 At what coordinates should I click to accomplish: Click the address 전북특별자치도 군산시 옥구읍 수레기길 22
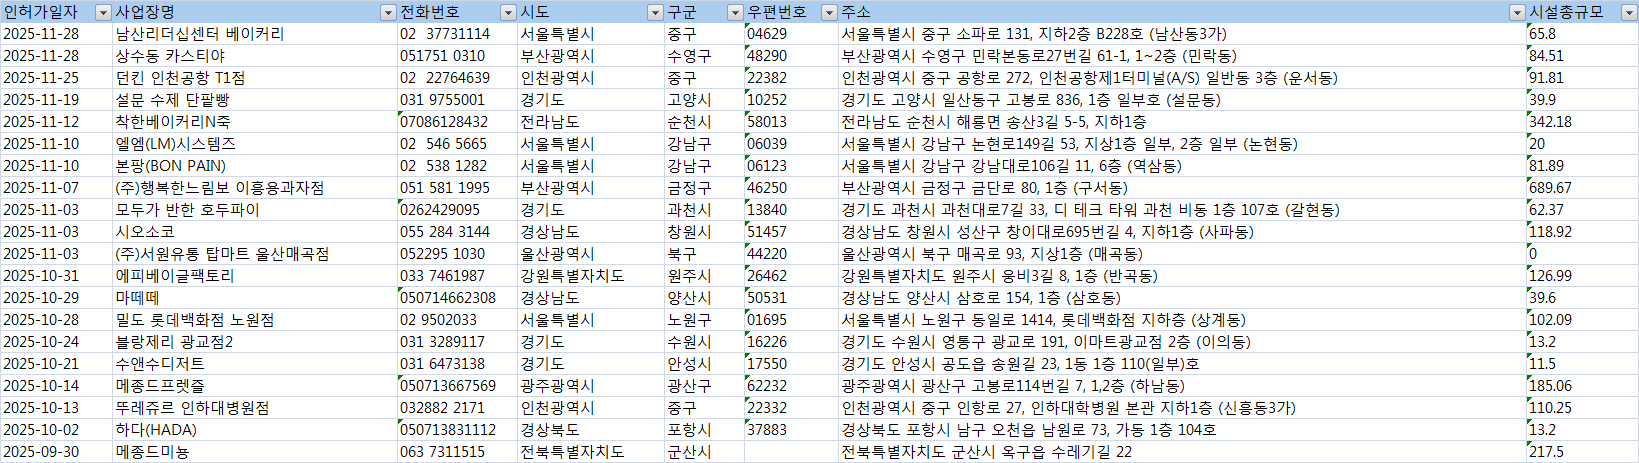coord(1182,452)
